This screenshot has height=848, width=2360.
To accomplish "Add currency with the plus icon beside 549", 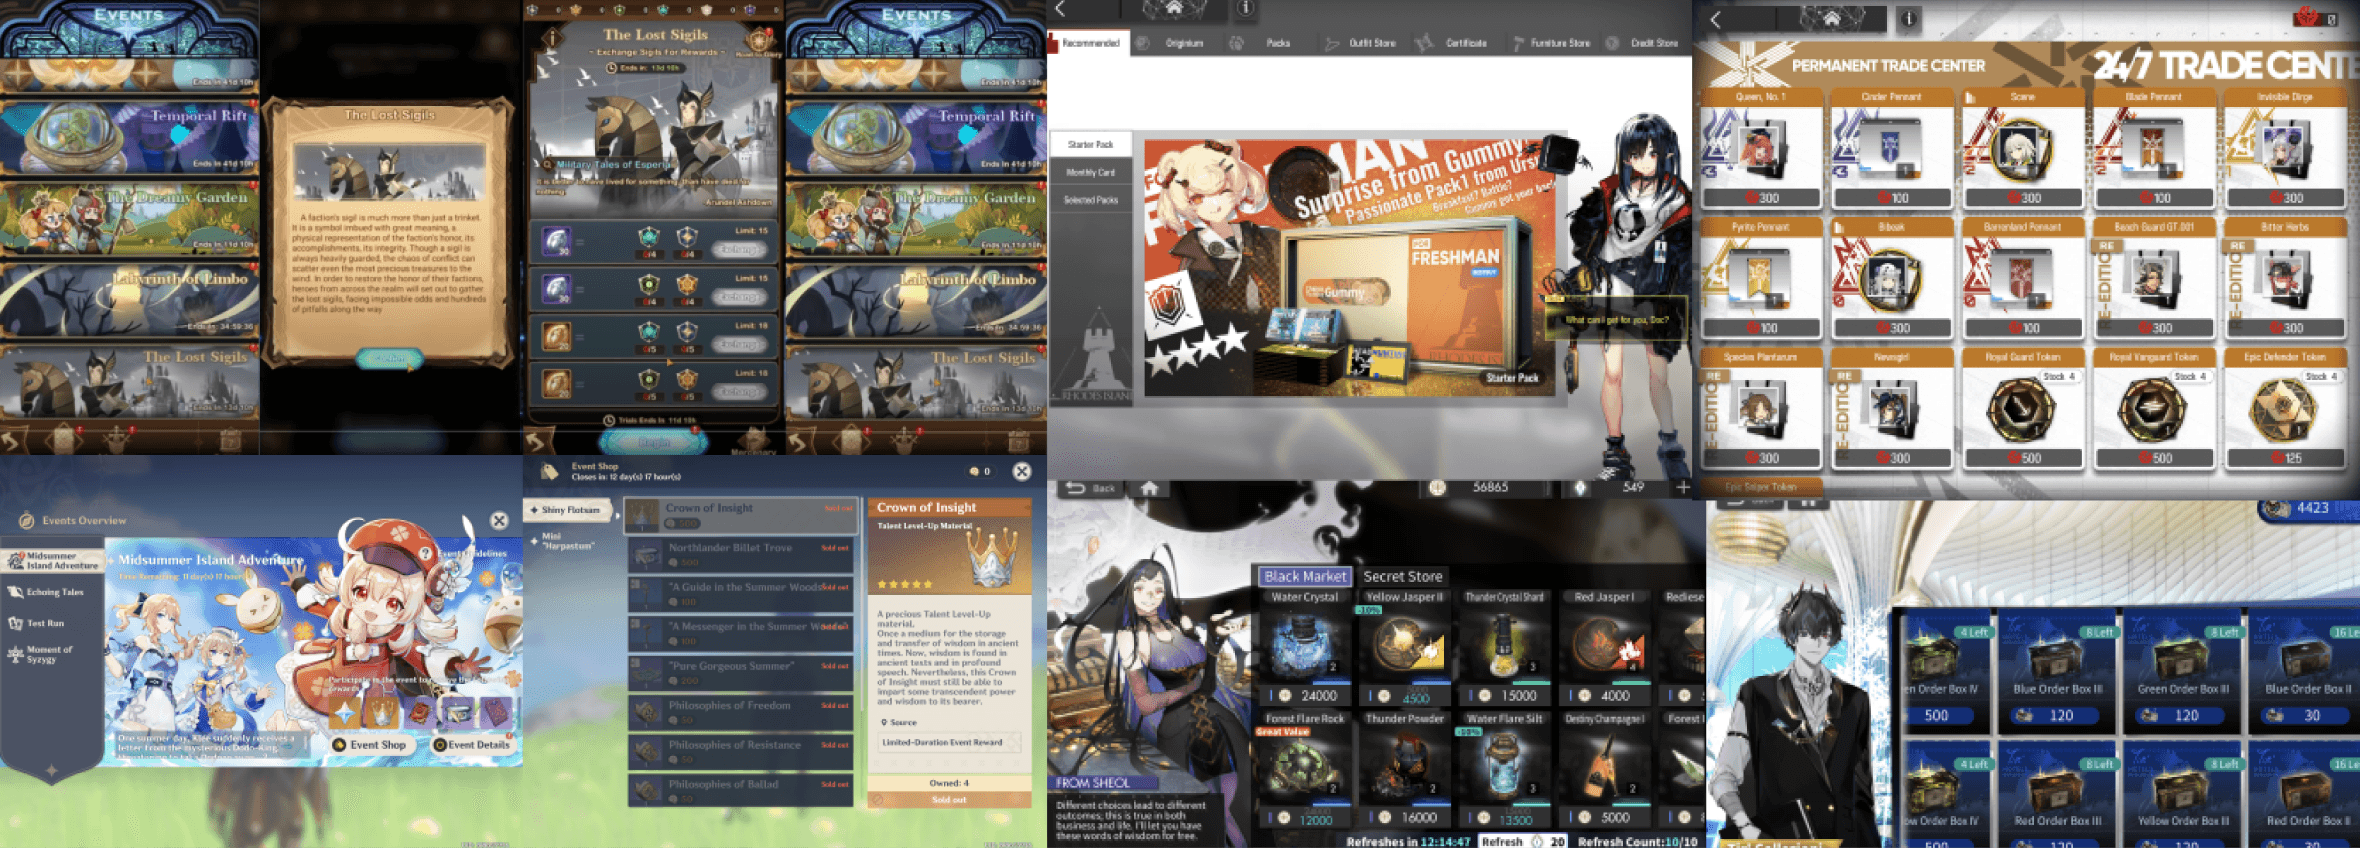I will tap(1683, 488).
